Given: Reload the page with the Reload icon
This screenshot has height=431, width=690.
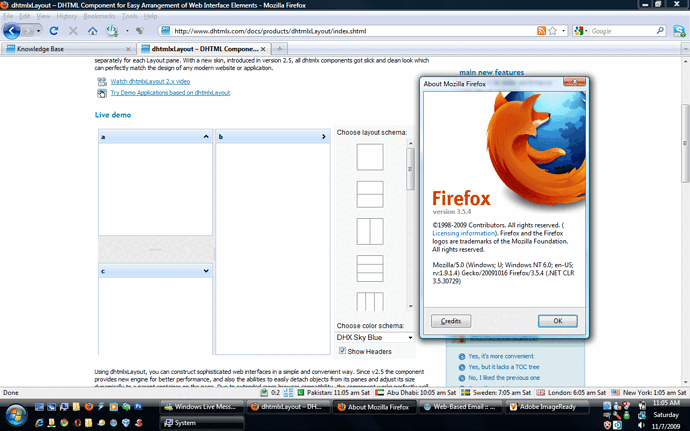Looking at the screenshot, I should (54, 31).
